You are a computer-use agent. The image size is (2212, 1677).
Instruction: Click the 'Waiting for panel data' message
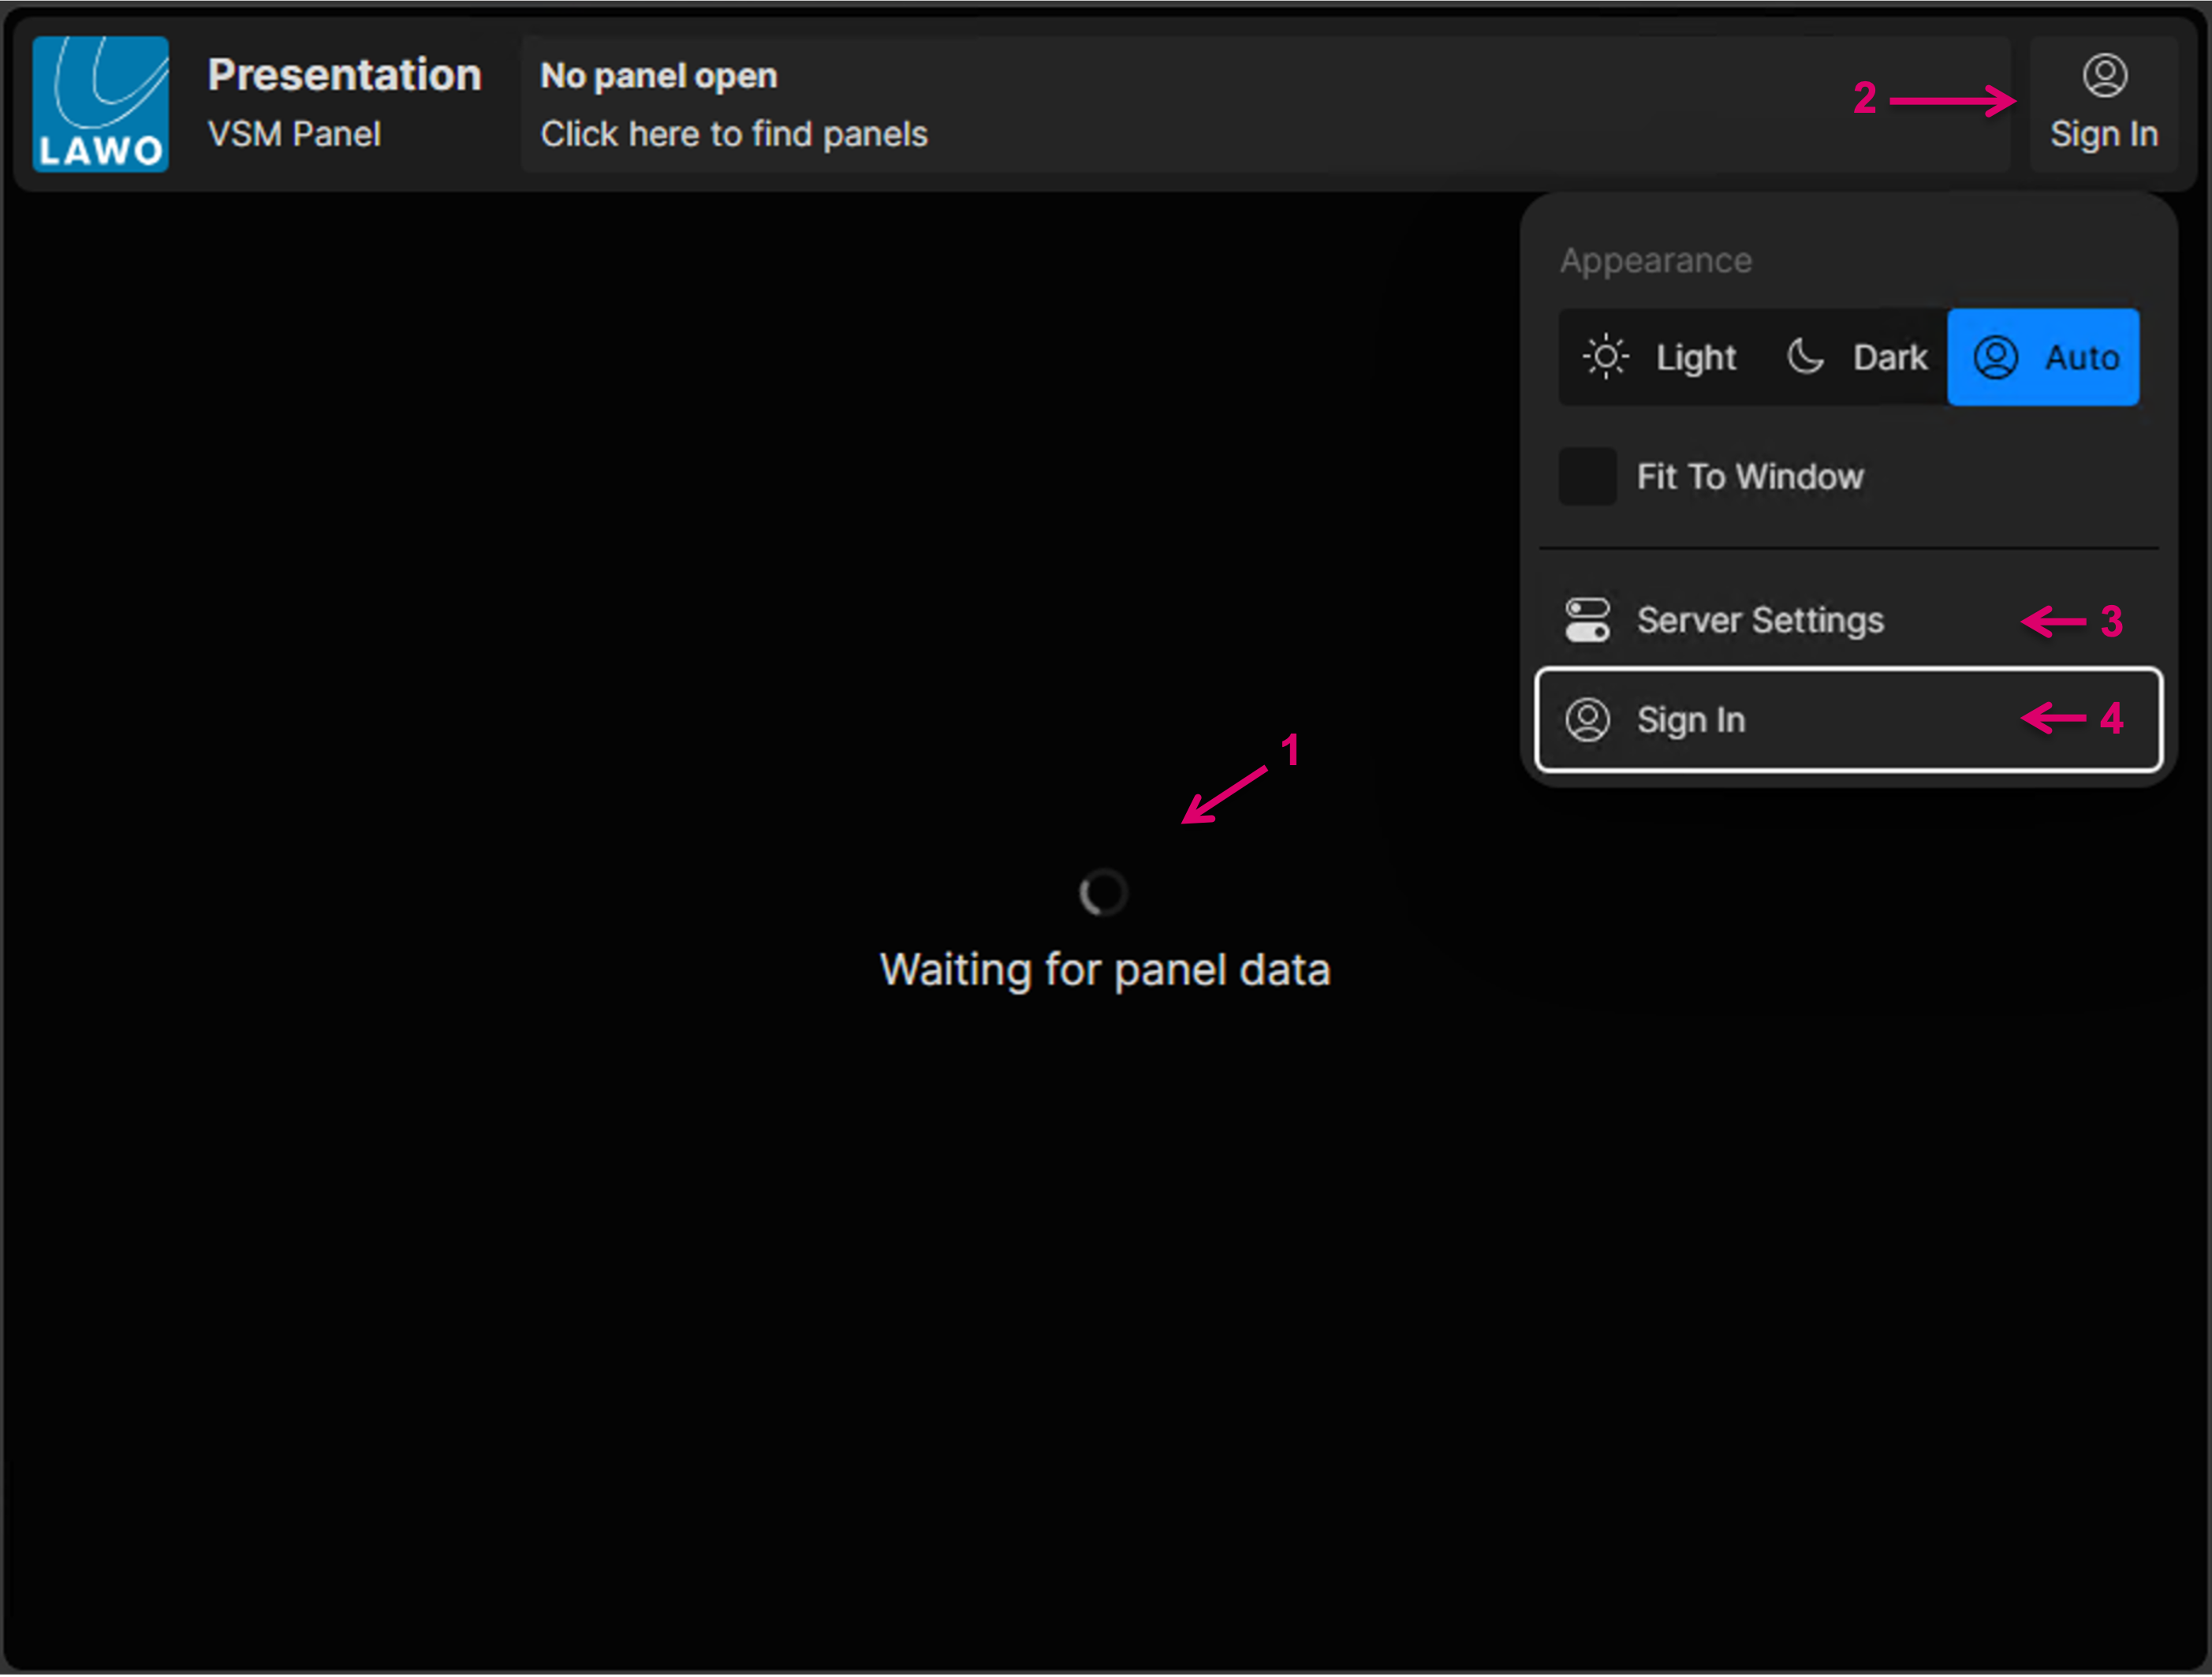pyautogui.click(x=1104, y=969)
